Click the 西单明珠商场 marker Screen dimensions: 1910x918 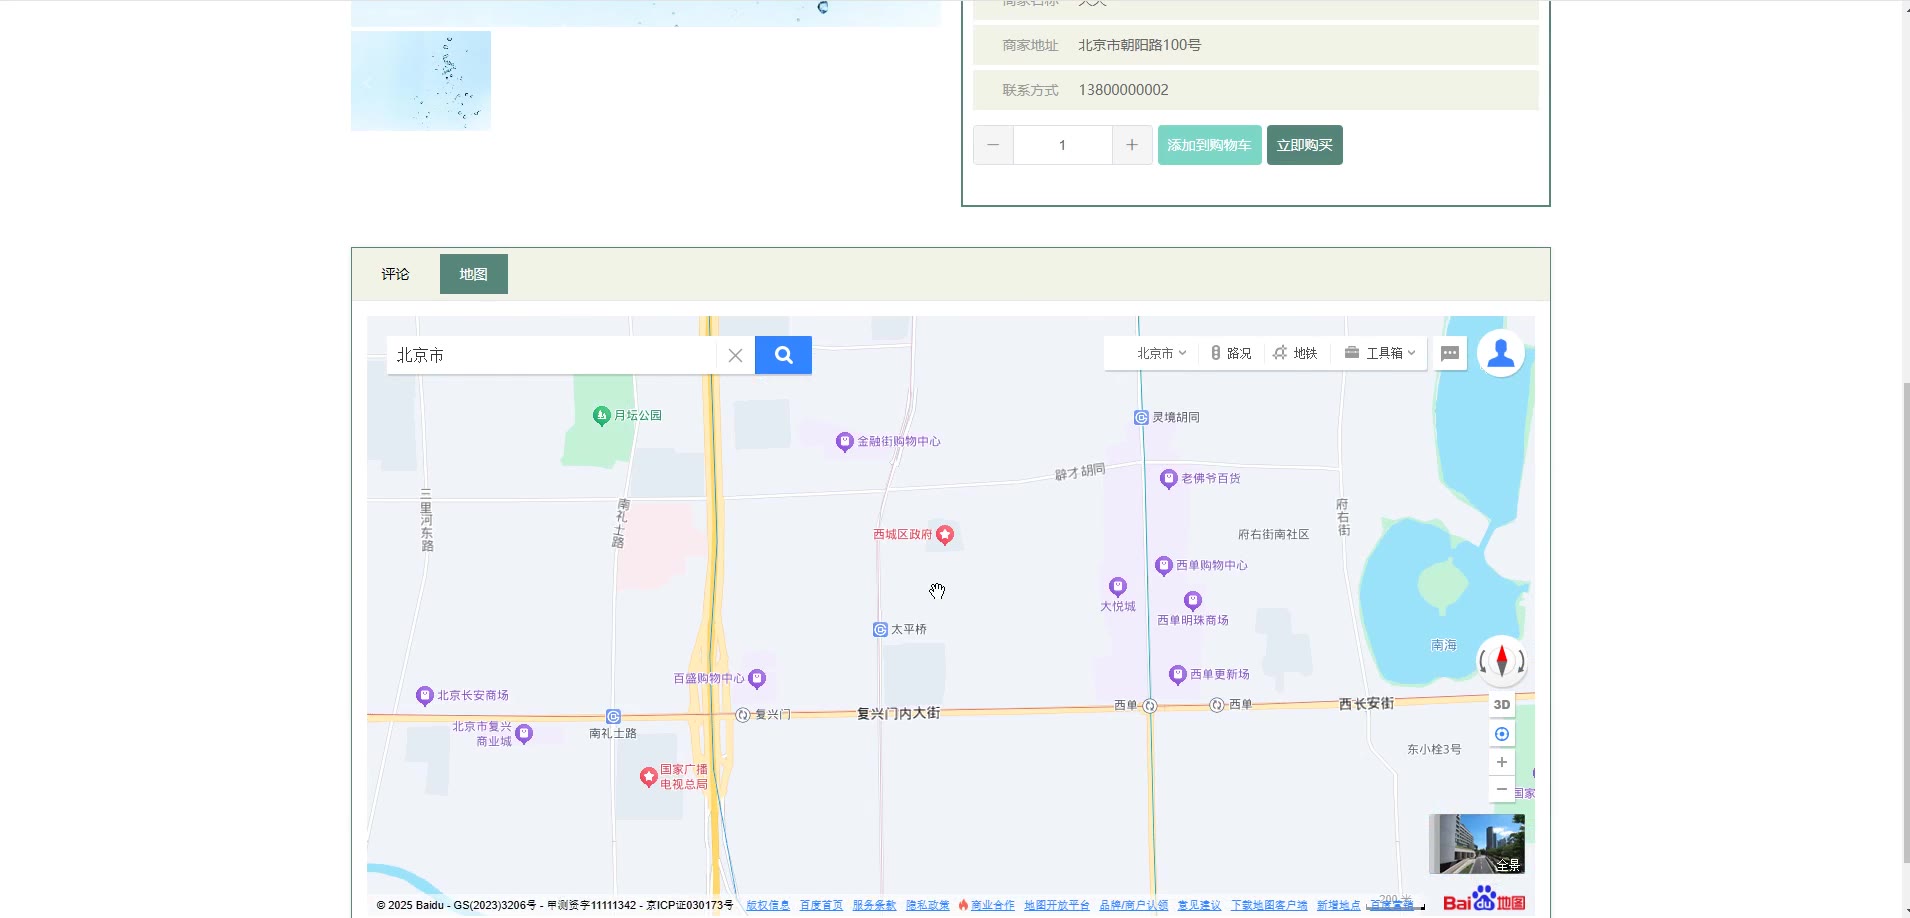(1192, 601)
